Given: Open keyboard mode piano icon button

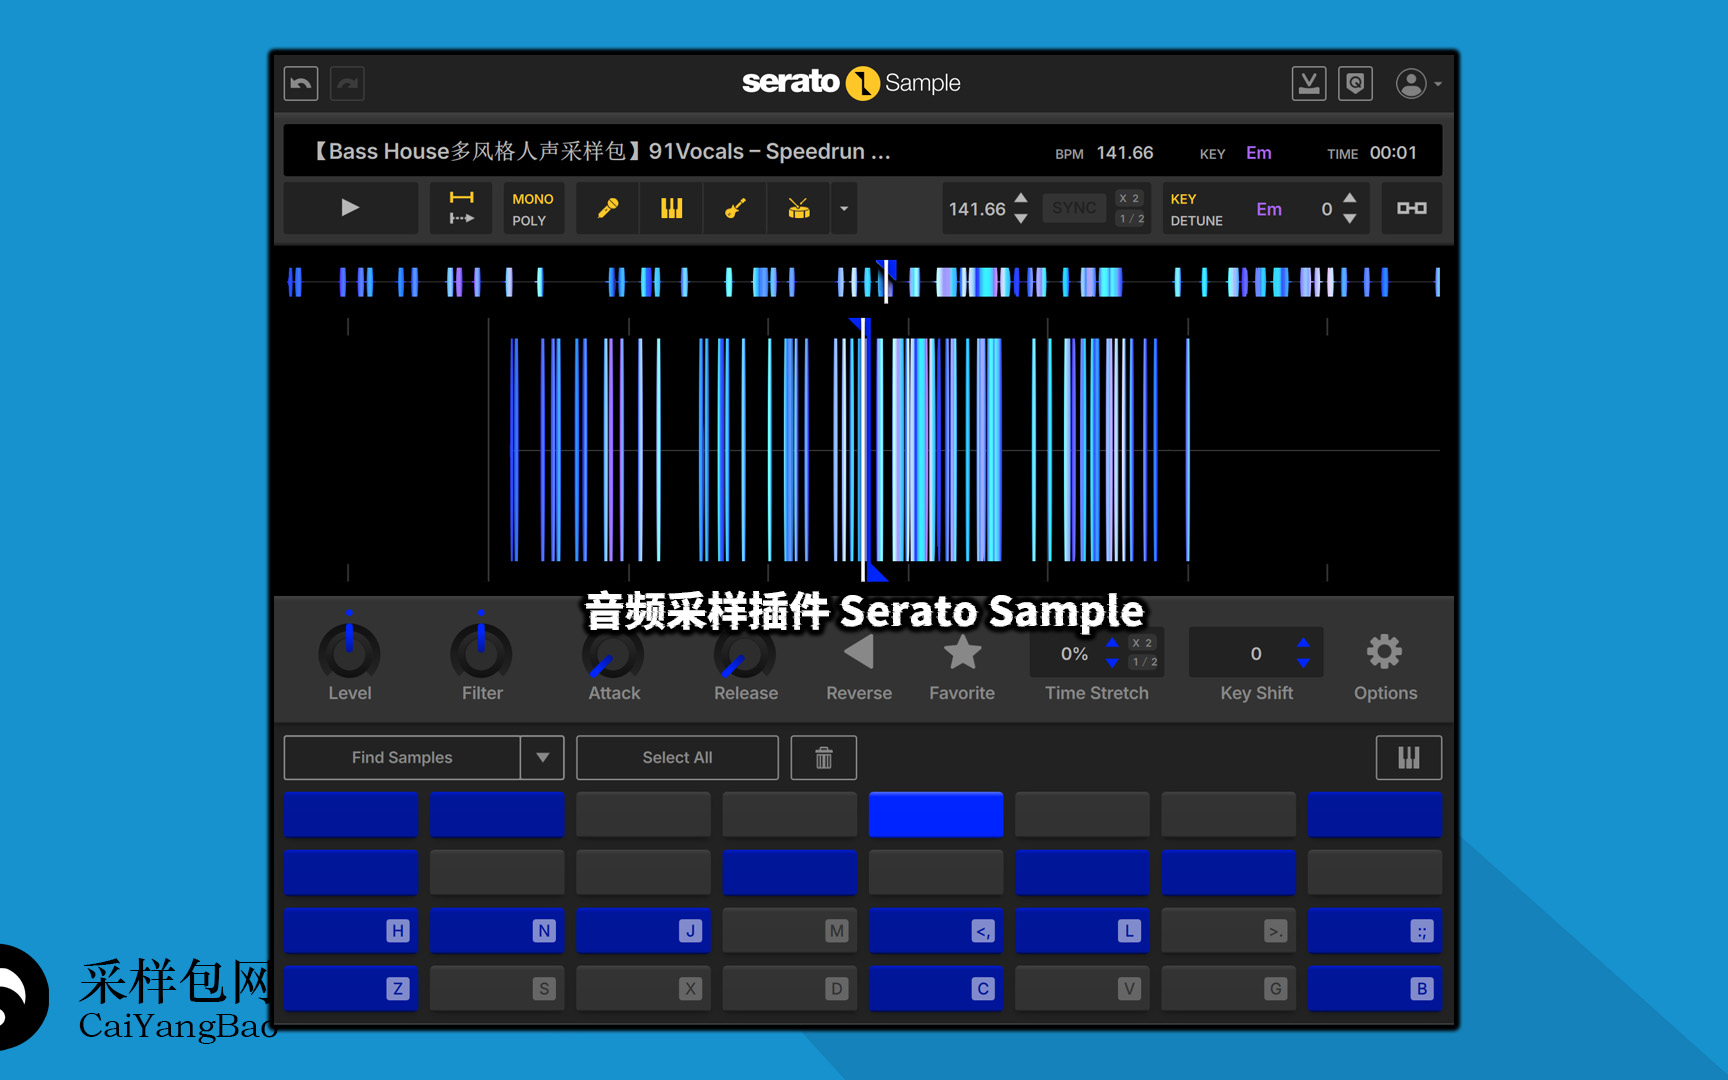Looking at the screenshot, I should (x=1408, y=758).
